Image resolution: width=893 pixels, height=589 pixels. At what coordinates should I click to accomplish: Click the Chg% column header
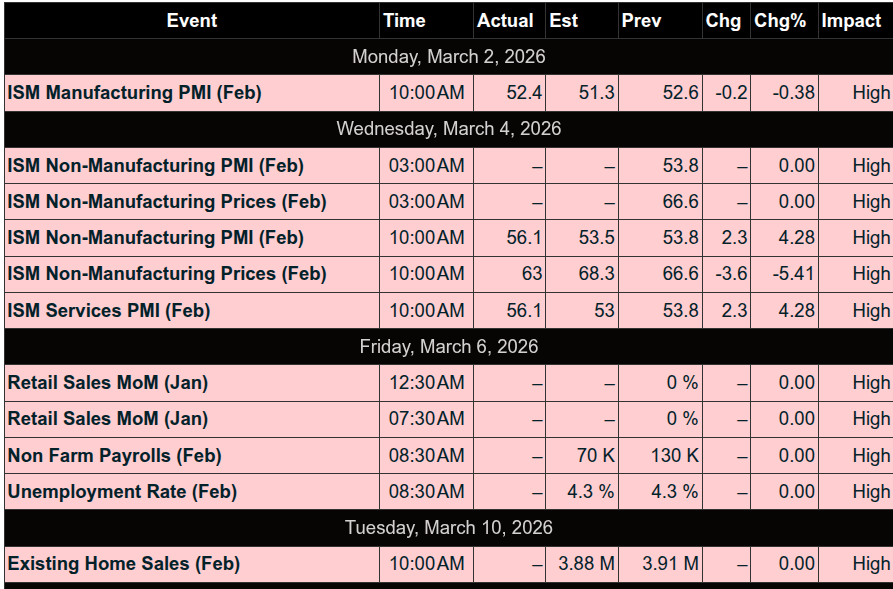click(x=780, y=21)
